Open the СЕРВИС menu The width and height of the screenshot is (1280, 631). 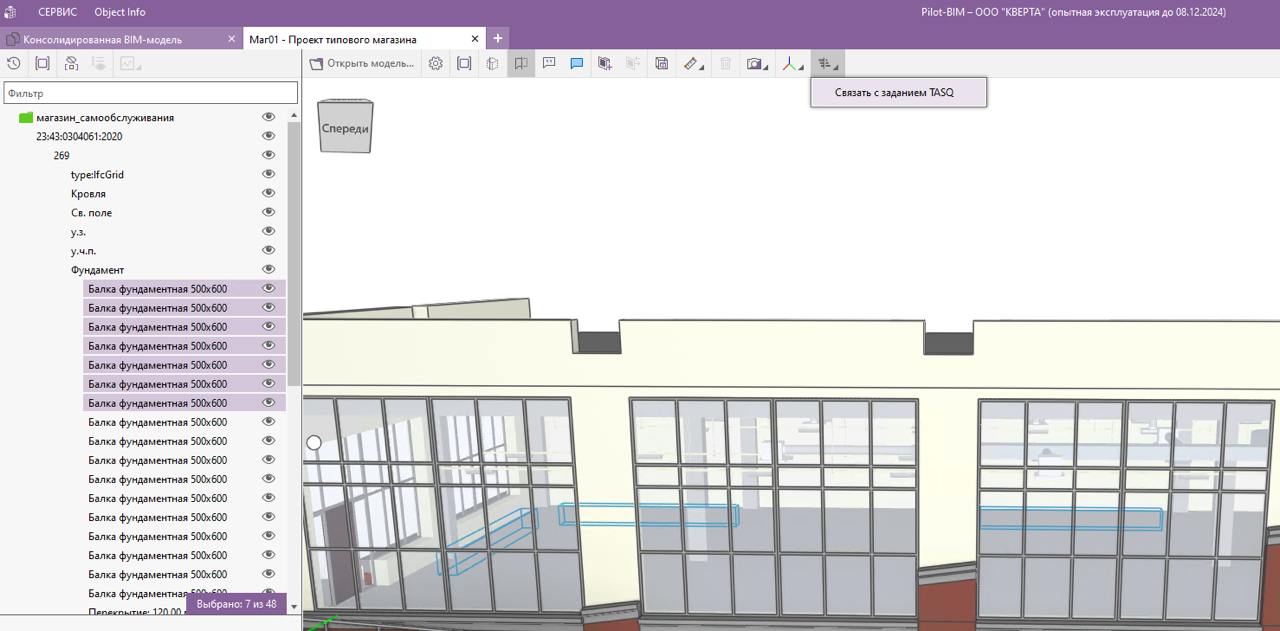58,12
